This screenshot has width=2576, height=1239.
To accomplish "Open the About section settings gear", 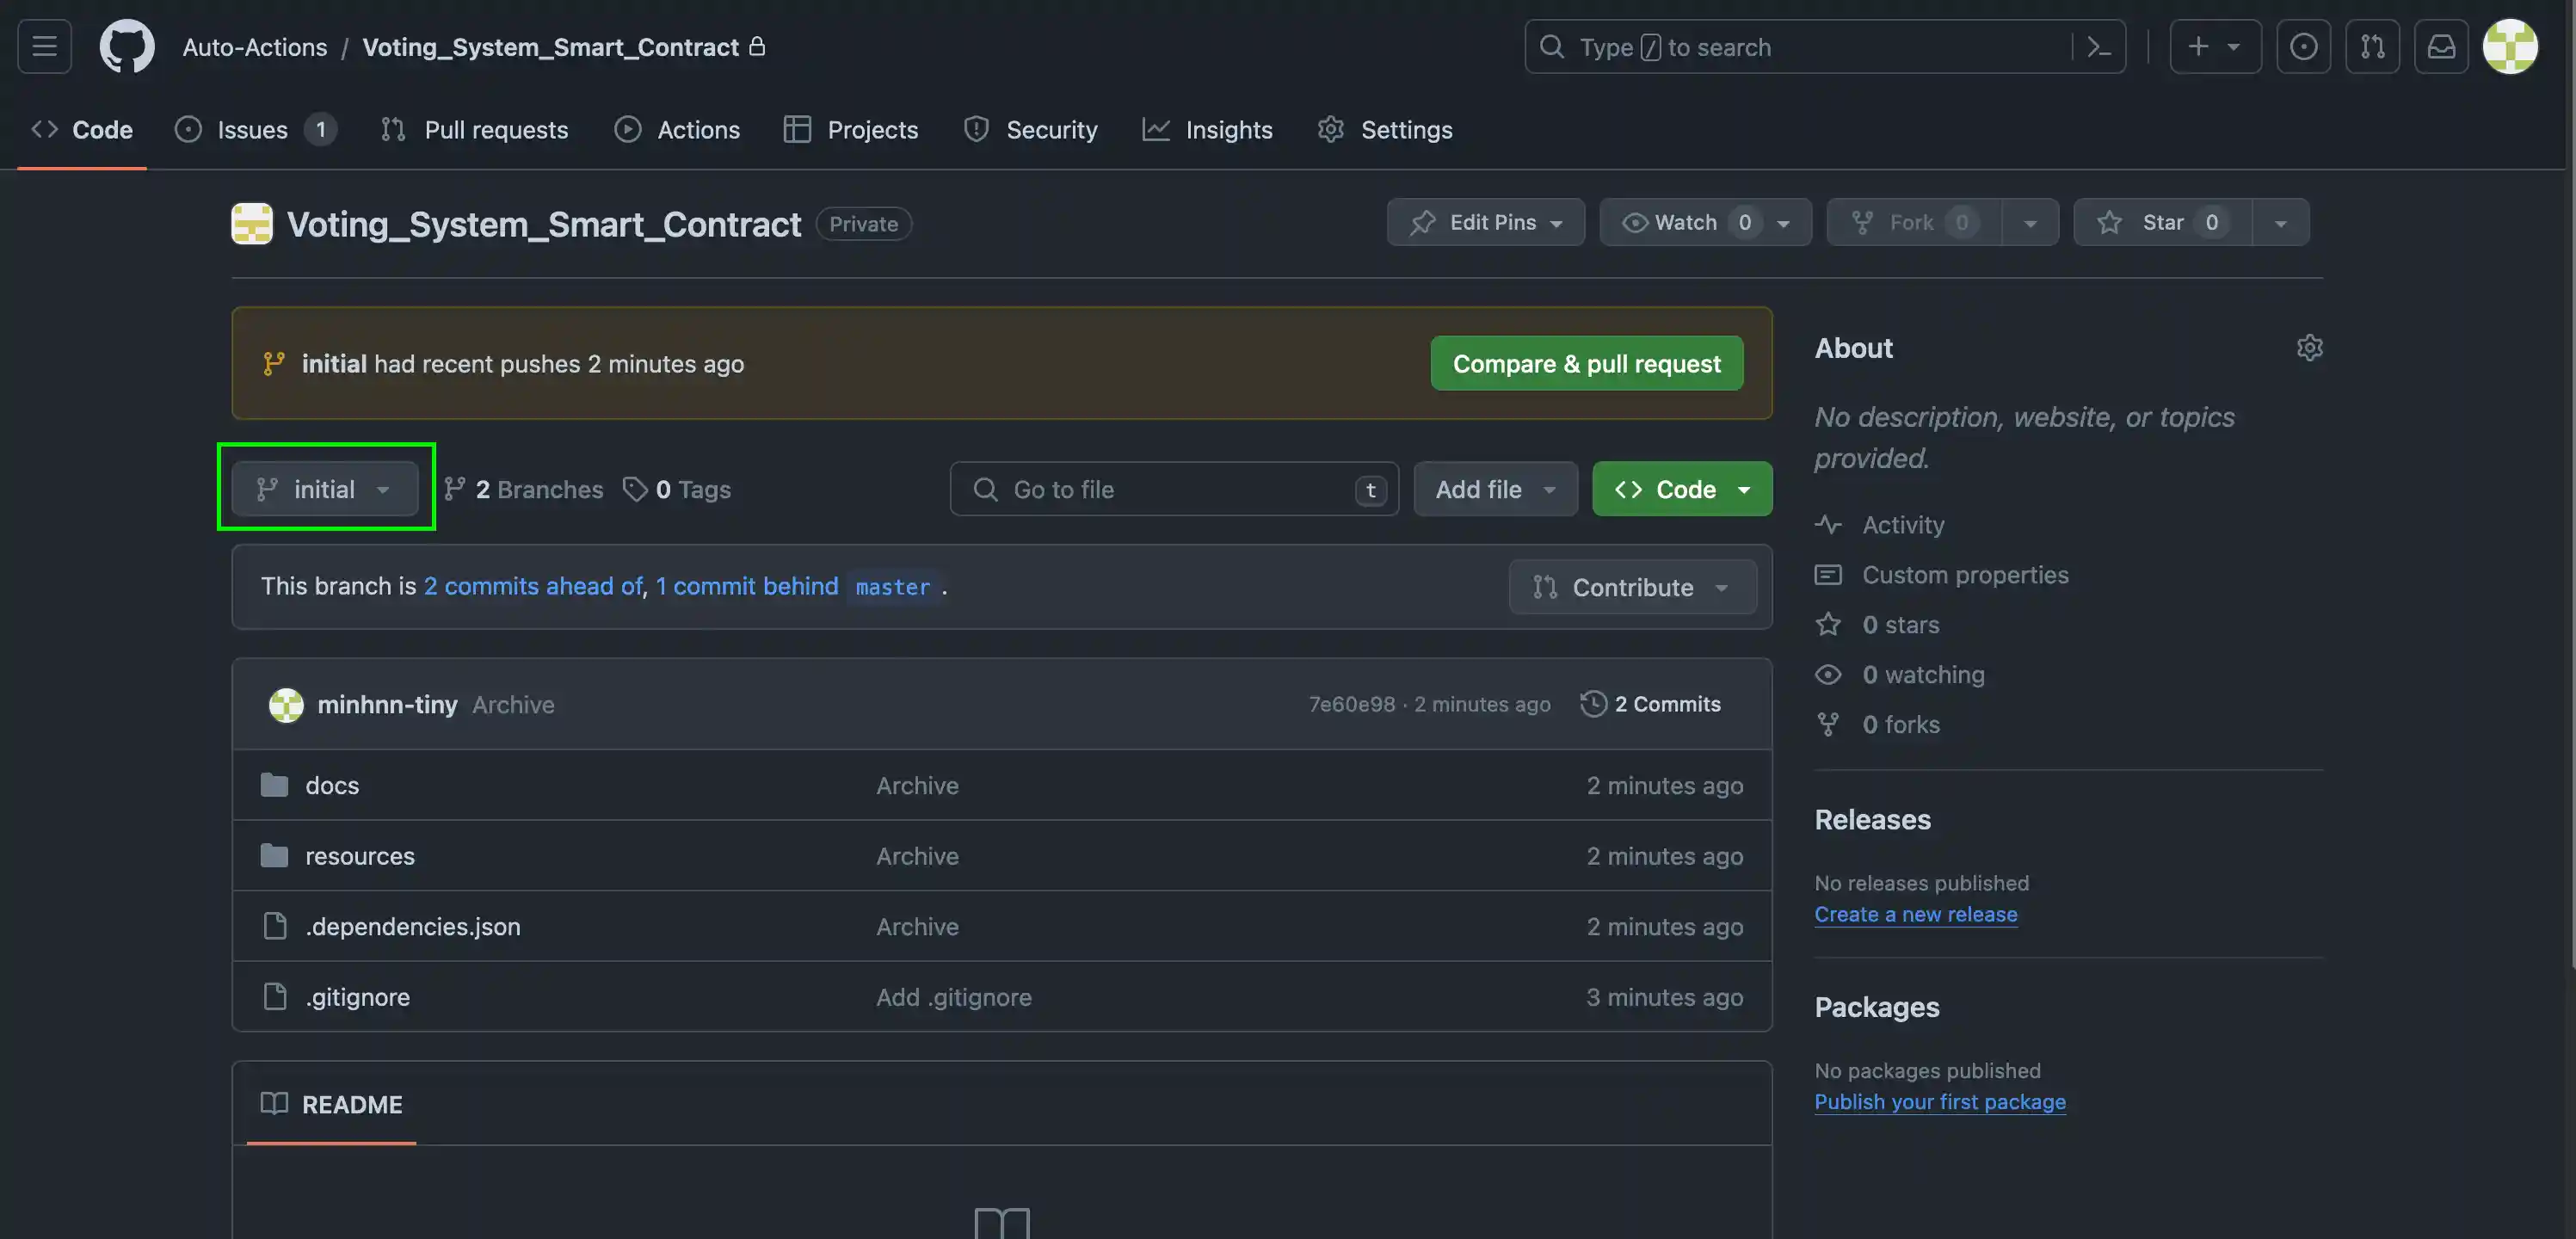I will coord(2310,347).
